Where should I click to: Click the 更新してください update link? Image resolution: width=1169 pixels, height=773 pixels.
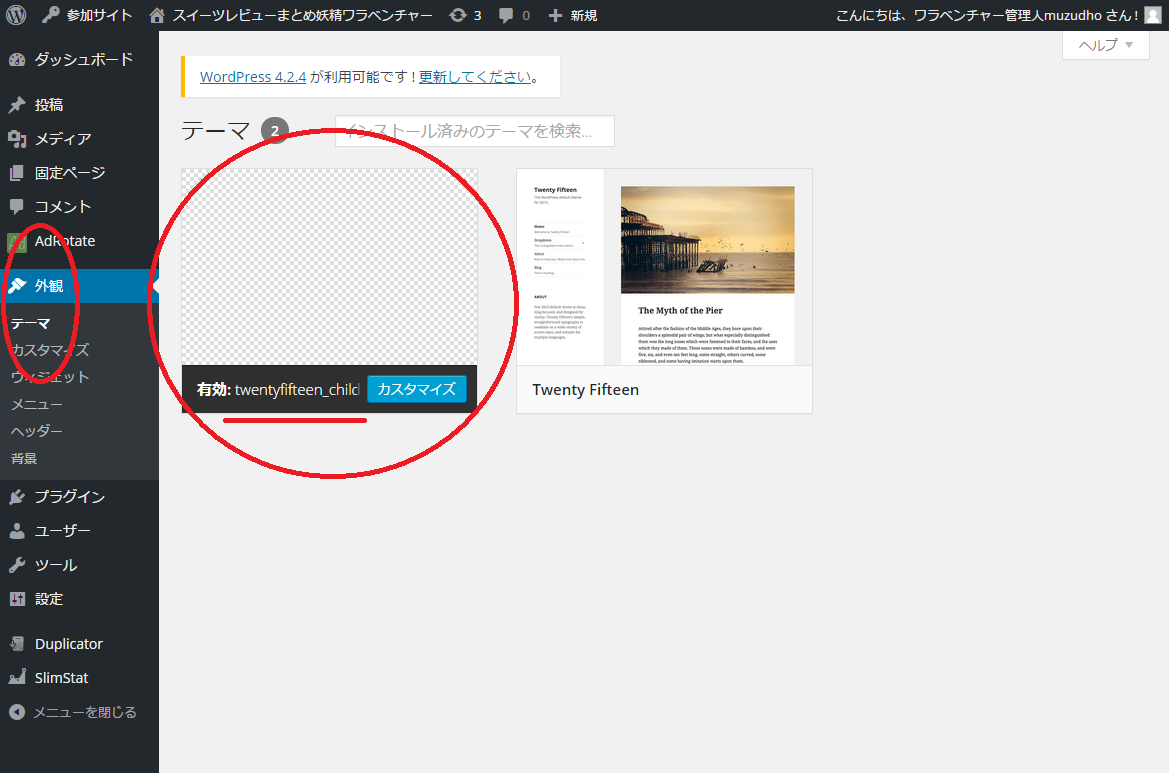click(476, 77)
